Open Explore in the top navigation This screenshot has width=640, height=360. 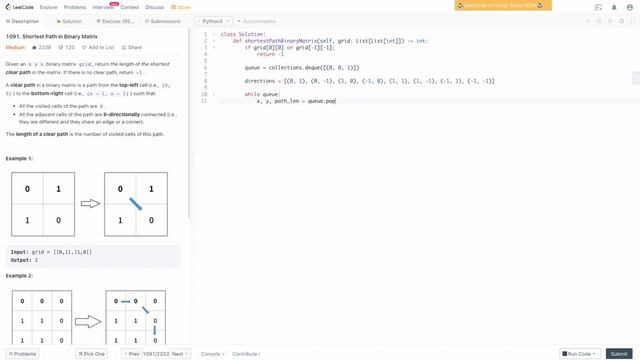click(49, 7)
